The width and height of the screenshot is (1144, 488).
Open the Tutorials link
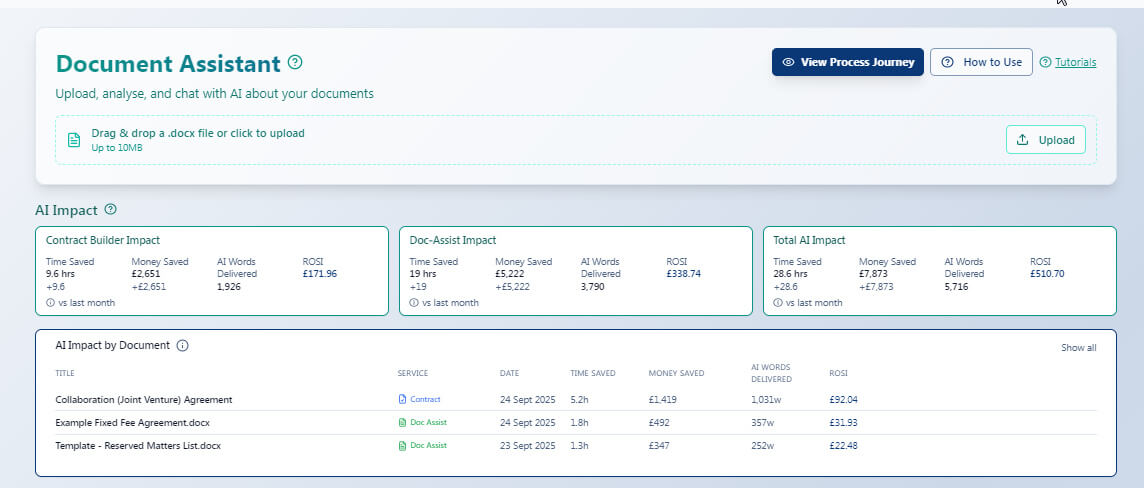[x=1075, y=62]
